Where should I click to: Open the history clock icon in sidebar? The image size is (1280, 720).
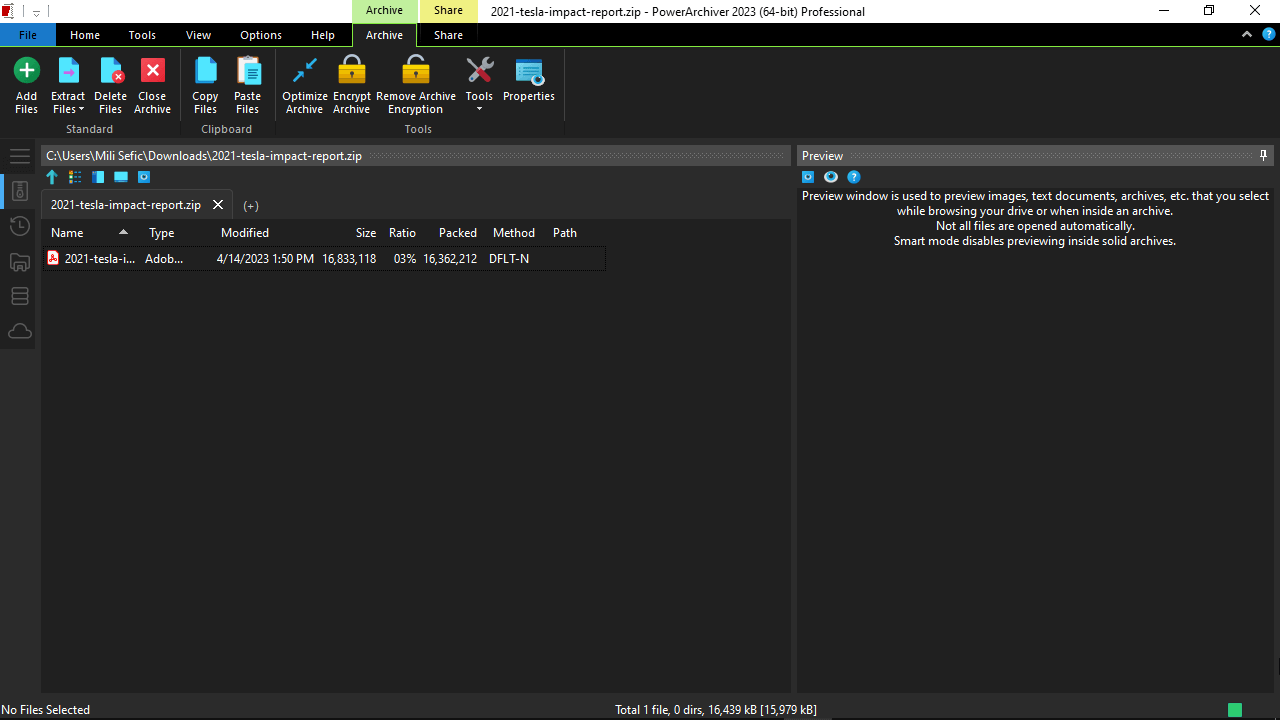click(x=19, y=226)
